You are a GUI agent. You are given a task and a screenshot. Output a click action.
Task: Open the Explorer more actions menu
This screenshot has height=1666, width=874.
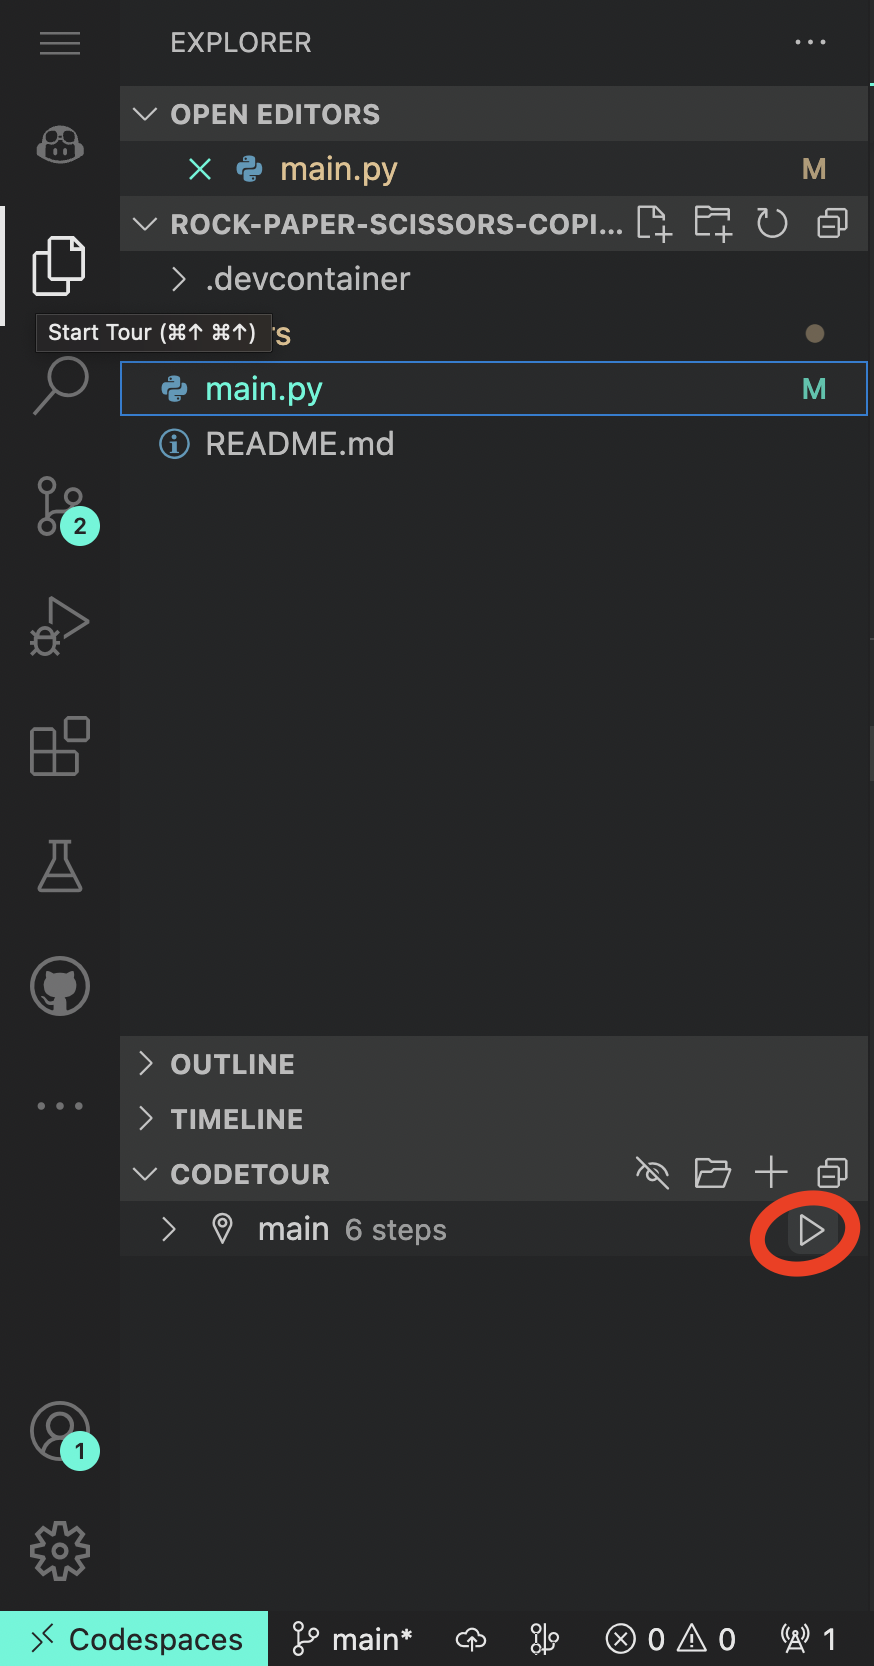click(810, 42)
